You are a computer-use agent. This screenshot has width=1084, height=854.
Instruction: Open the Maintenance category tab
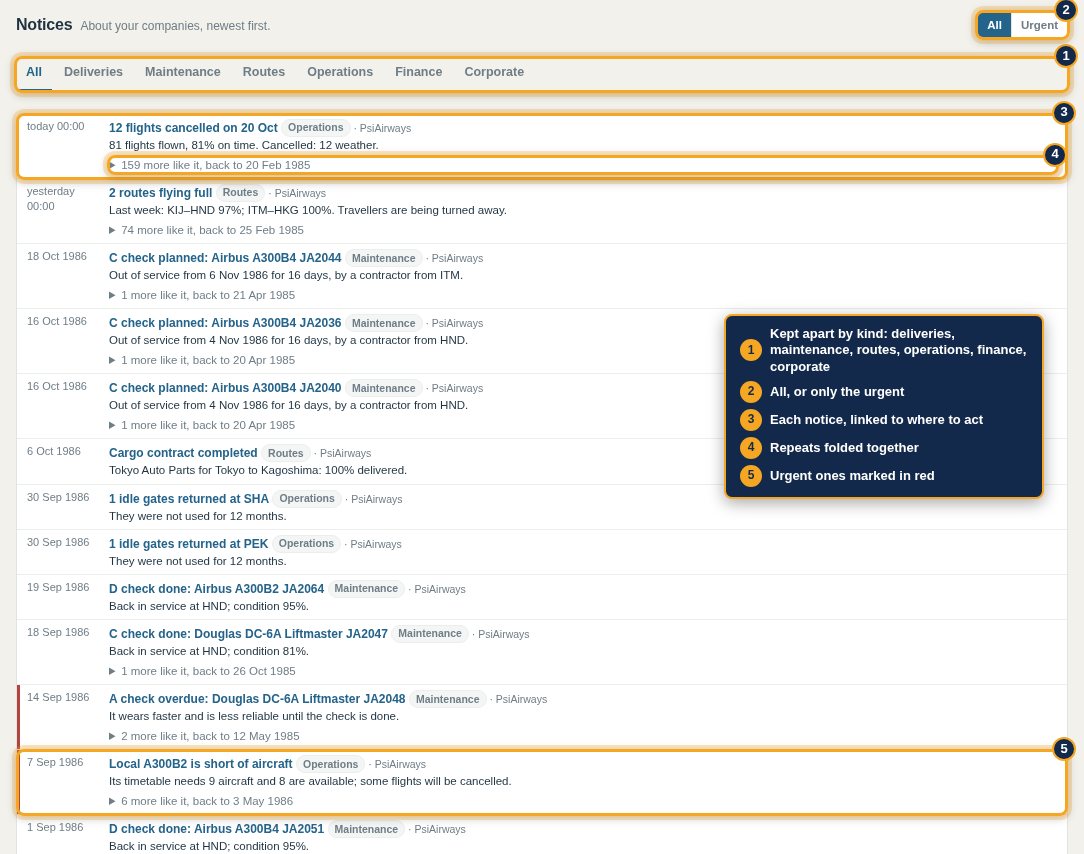click(183, 72)
